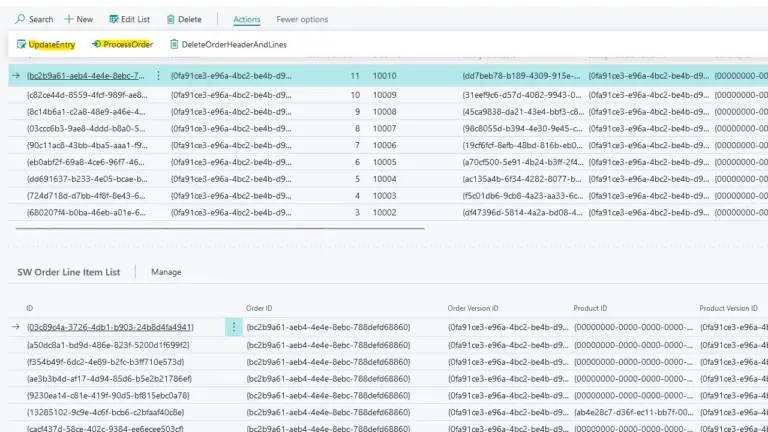Screen dimensions: 768x432
Task: Sort by Product Version ID column header
Action: pyautogui.click(x=728, y=308)
